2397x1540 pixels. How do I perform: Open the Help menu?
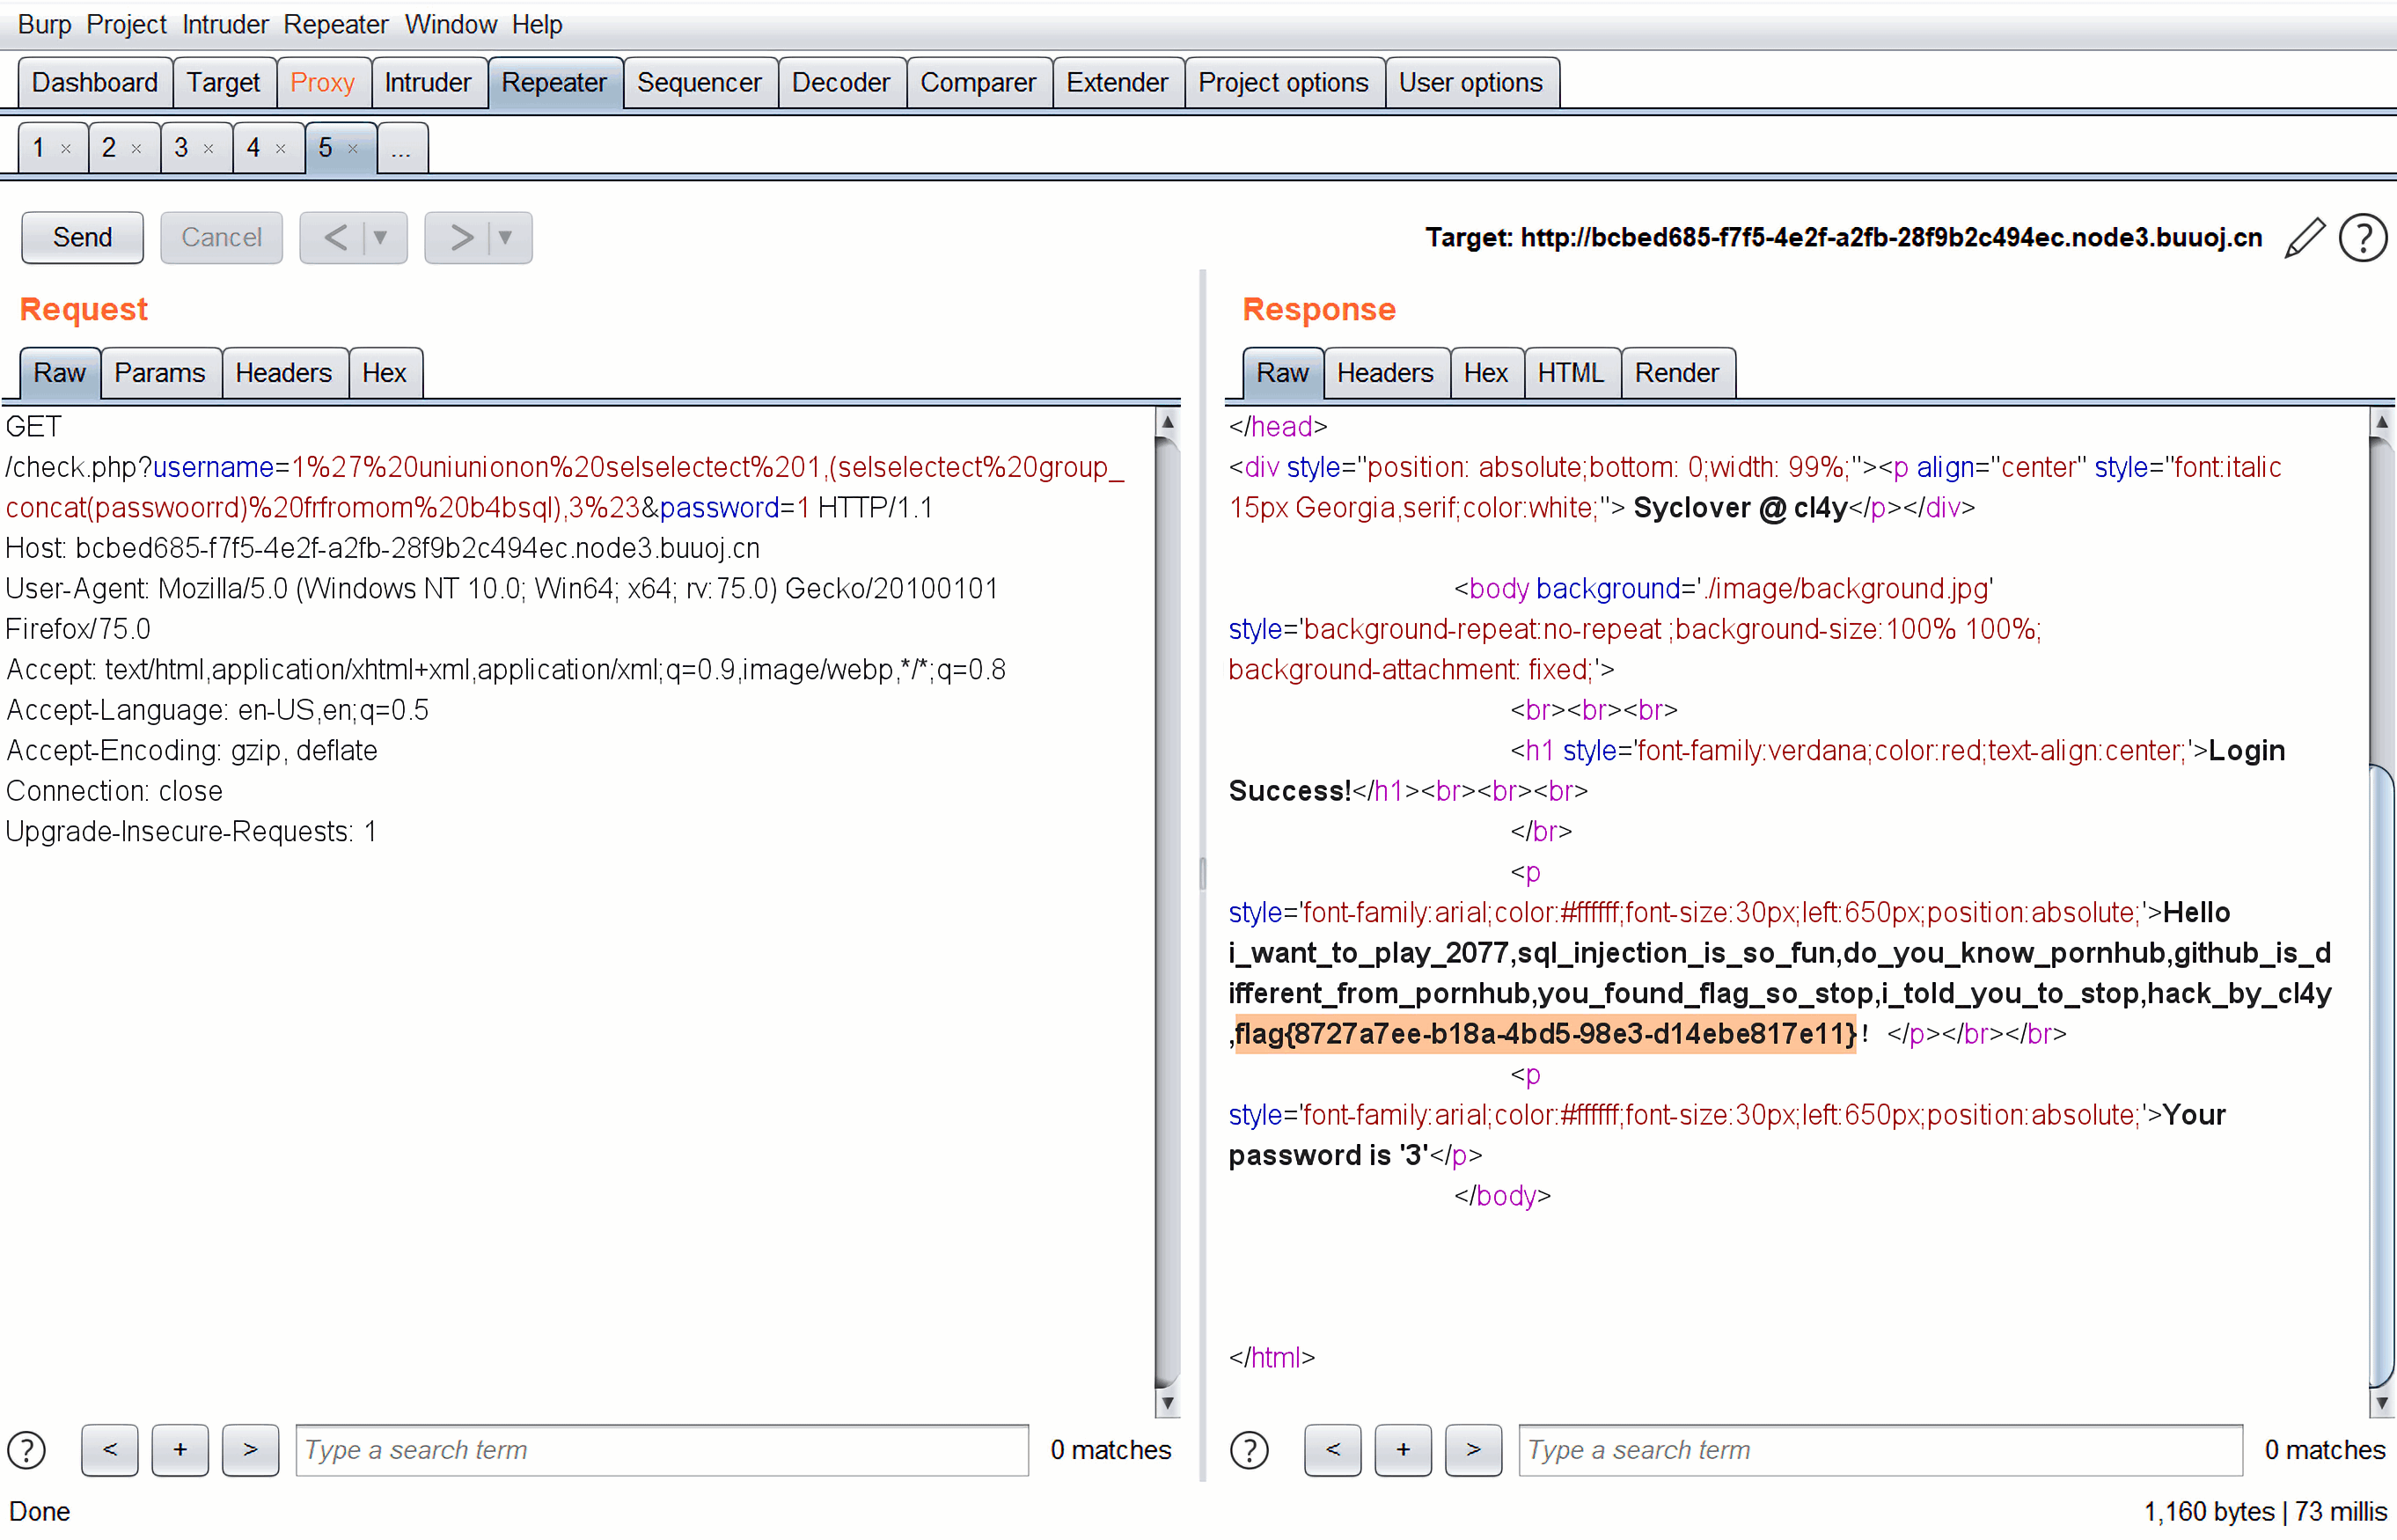click(537, 24)
